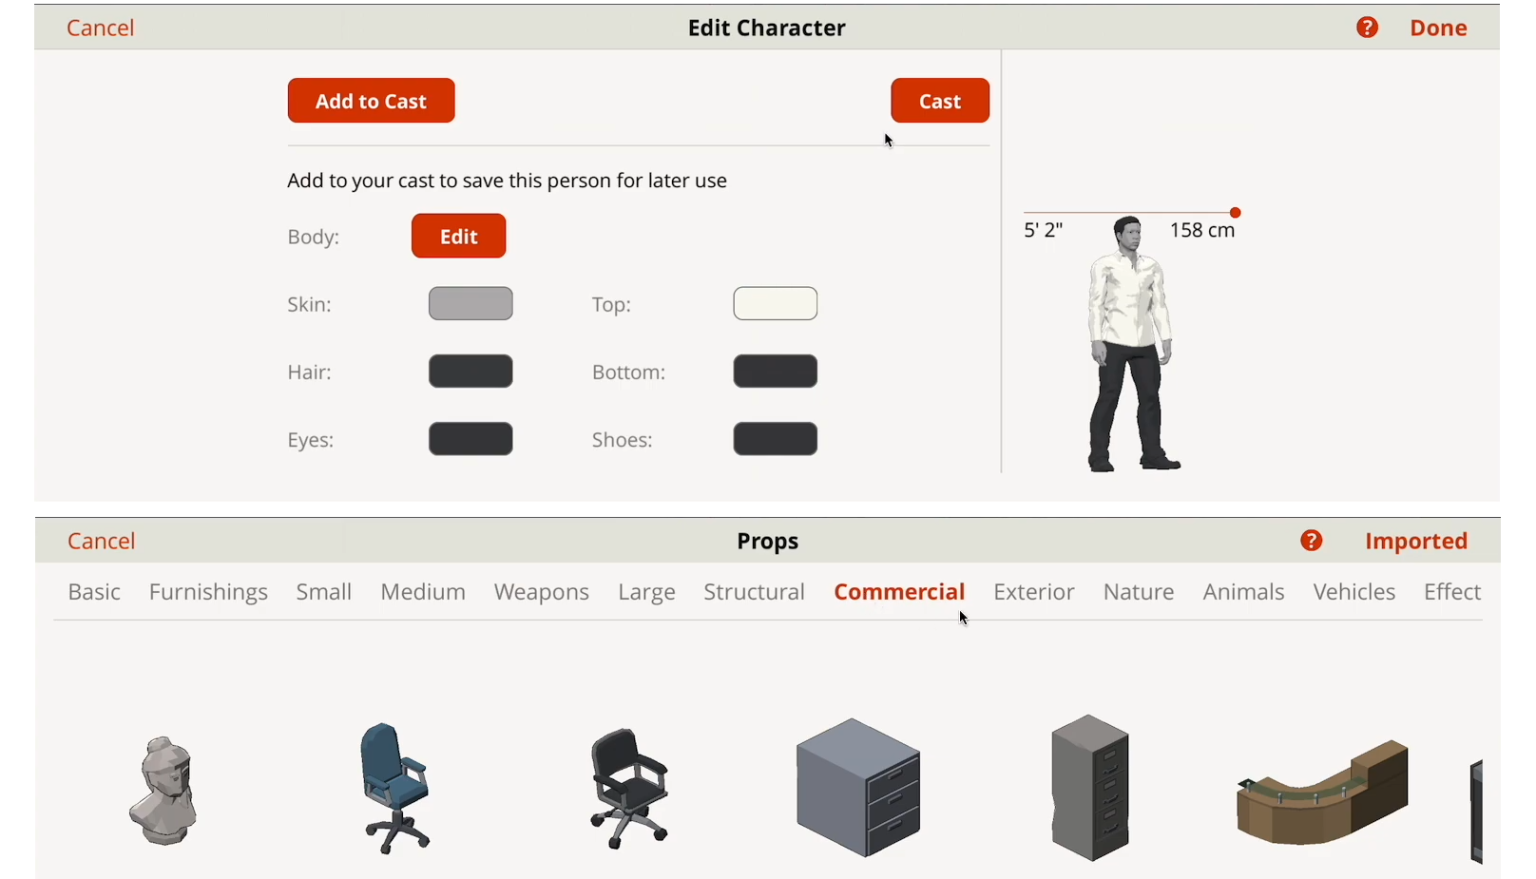The height and width of the screenshot is (879, 1536).
Task: Select the black swivel desk chair prop
Action: (627, 790)
